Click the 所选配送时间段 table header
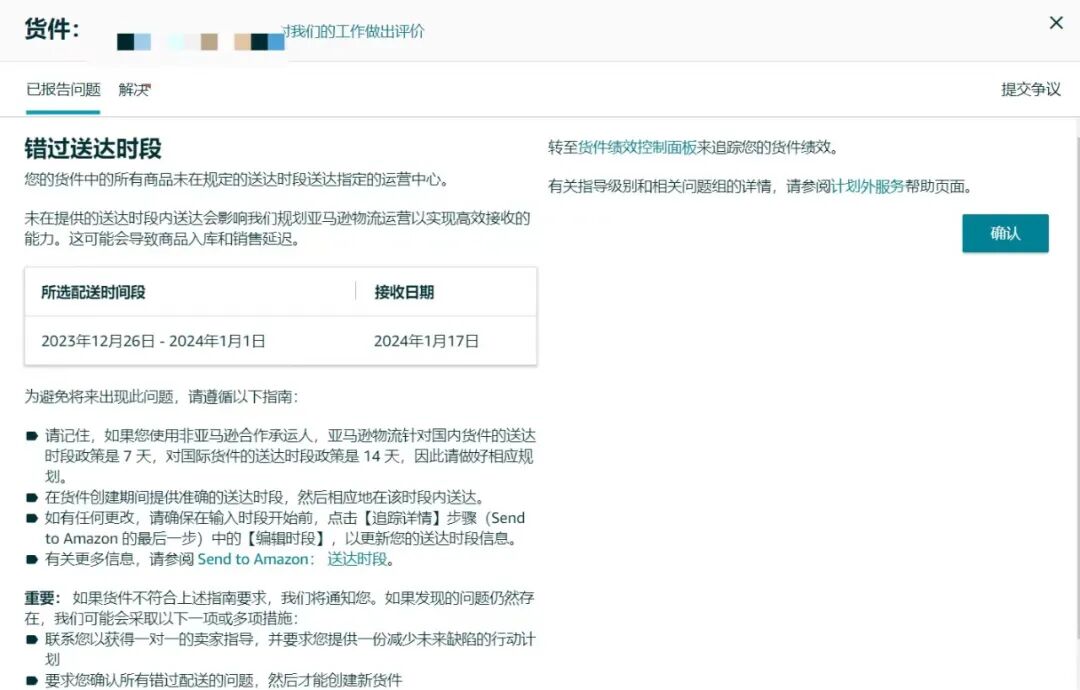This screenshot has width=1080, height=690. [x=90, y=290]
